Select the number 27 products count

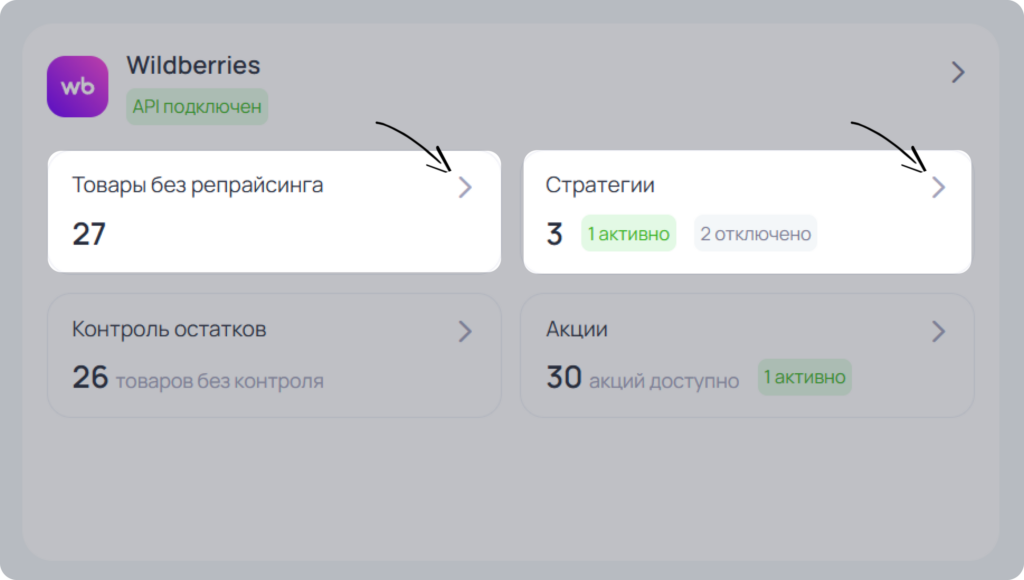point(89,234)
